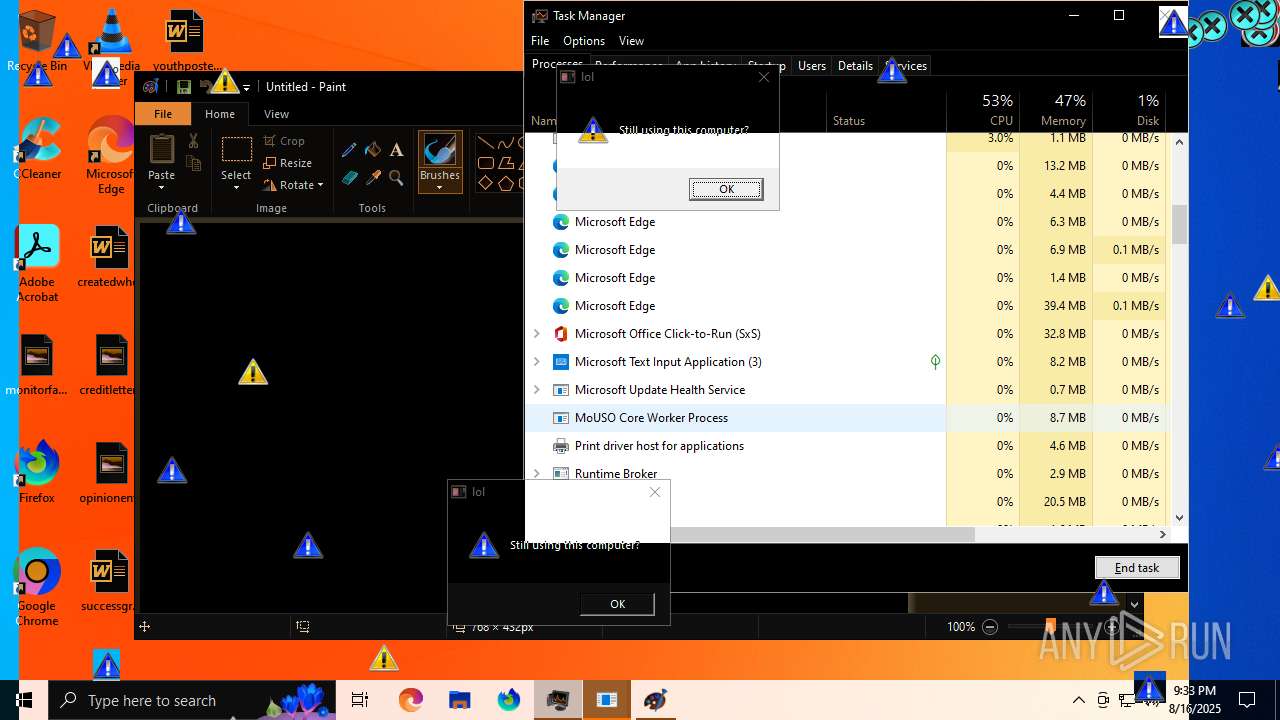
Task: Select the Color picker eyedropper tool
Action: pyautogui.click(x=373, y=178)
